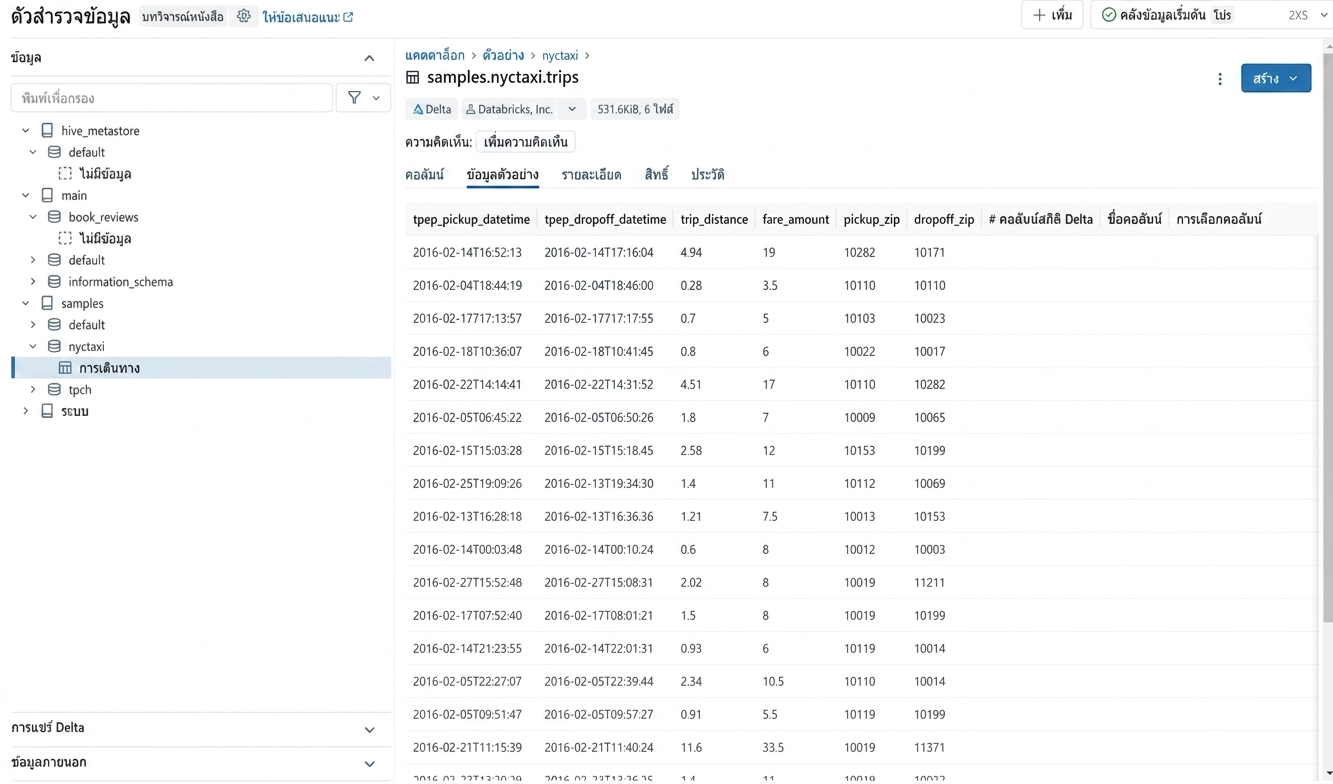The height and width of the screenshot is (784, 1333).
Task: Collapse main catalog tree node
Action: tap(26, 196)
